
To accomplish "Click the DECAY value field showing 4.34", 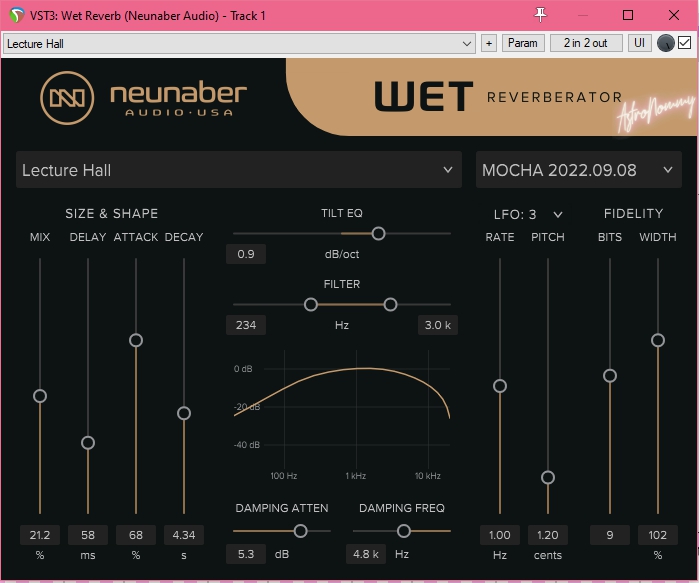I will pyautogui.click(x=183, y=535).
